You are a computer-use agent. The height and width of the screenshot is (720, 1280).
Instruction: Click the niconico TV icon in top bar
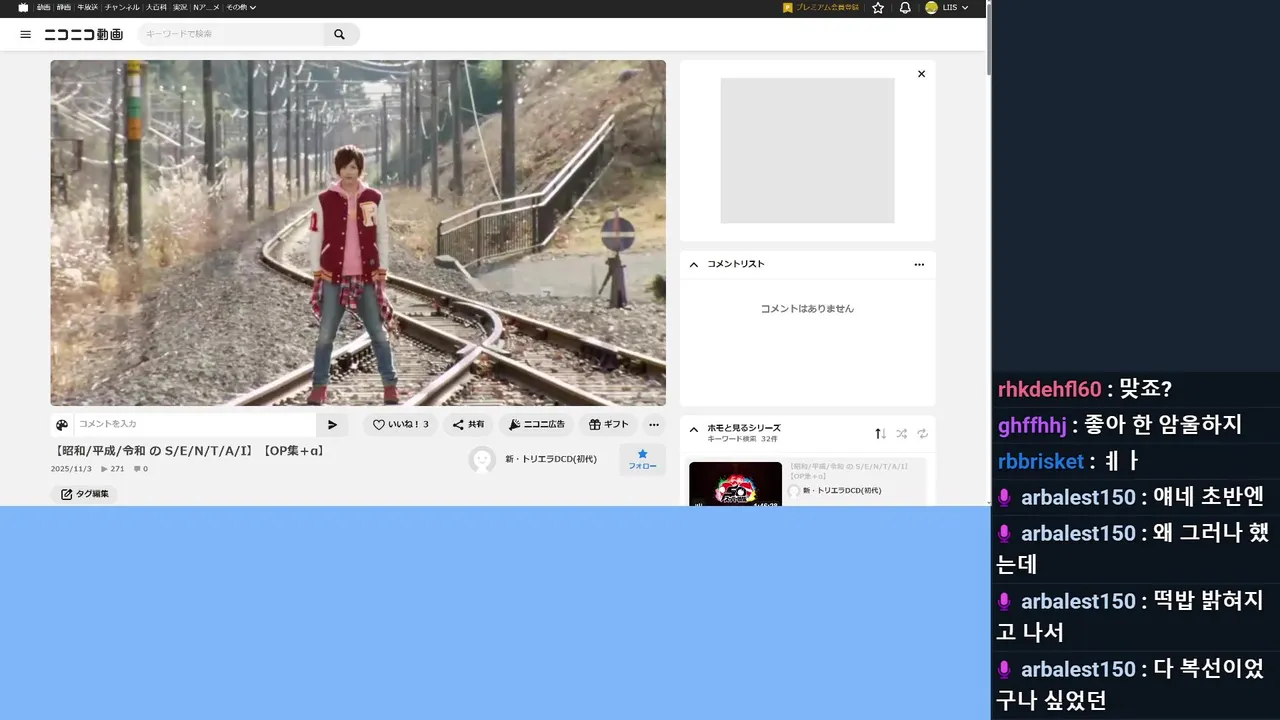24,7
